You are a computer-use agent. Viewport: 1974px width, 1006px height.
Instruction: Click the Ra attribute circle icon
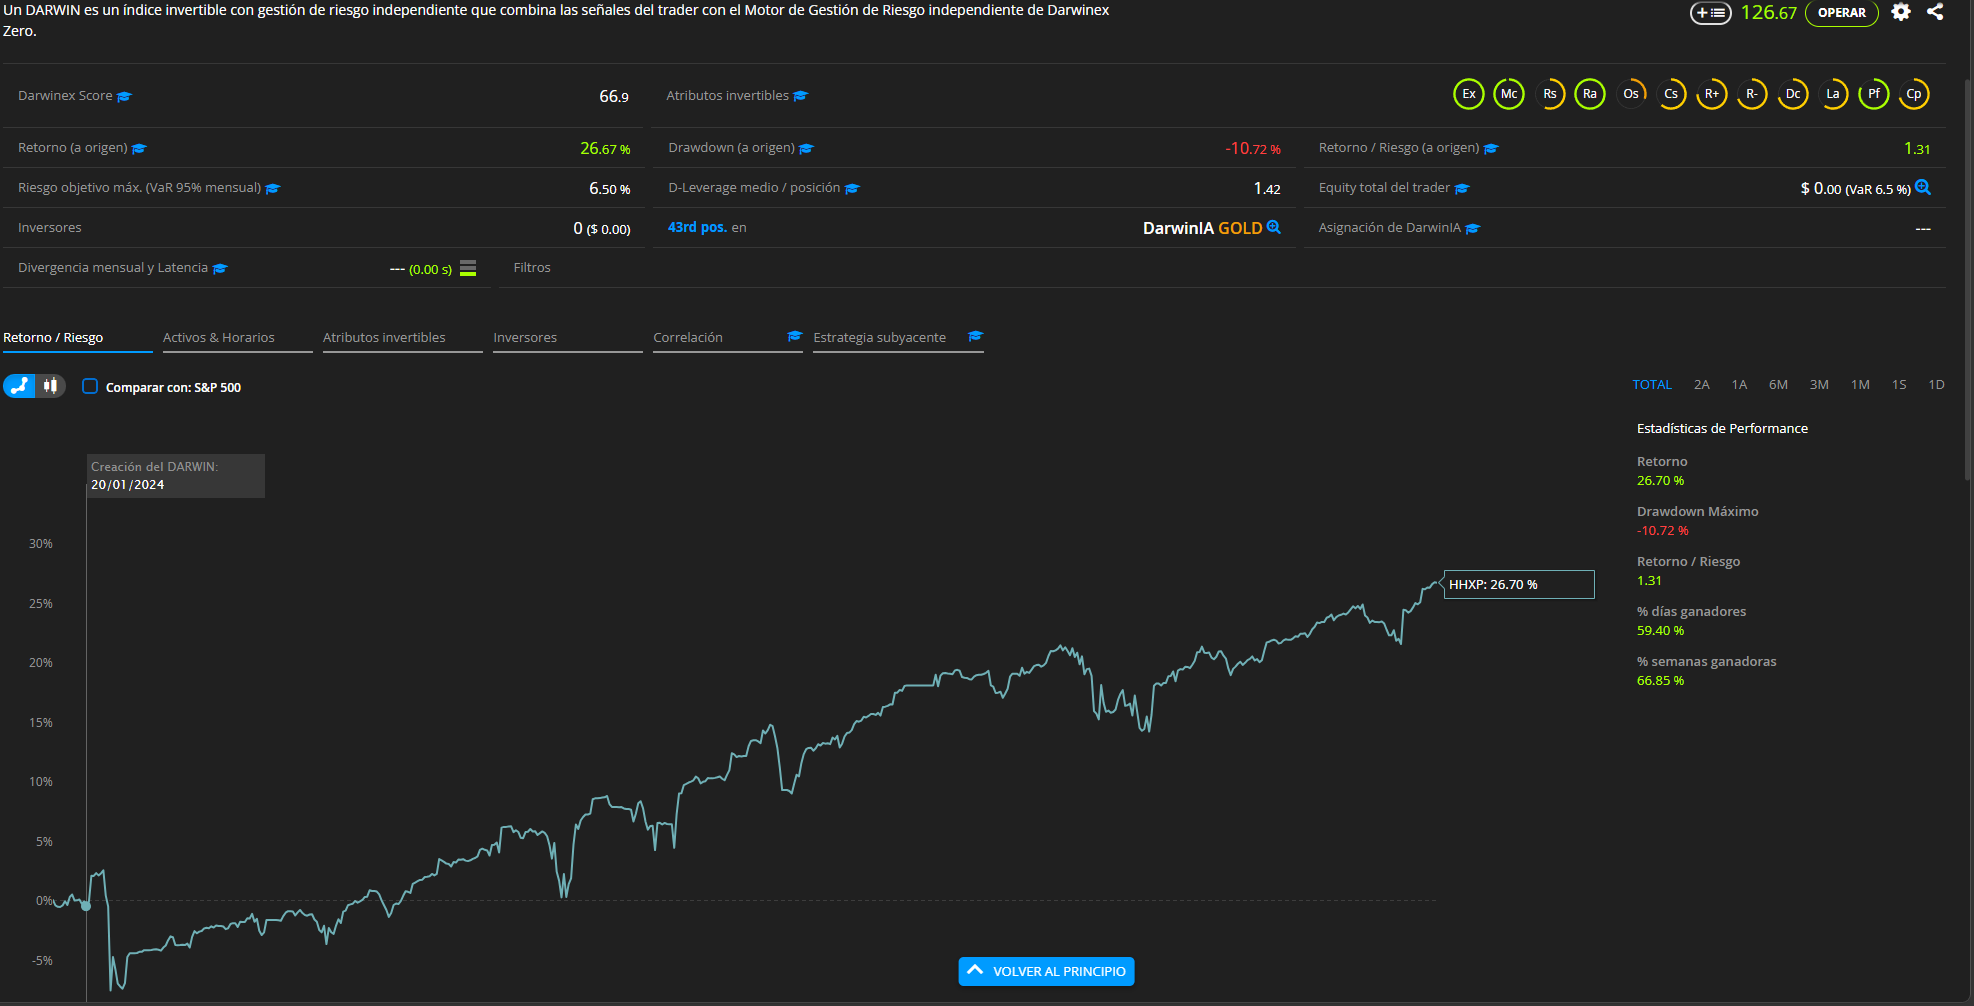(1589, 94)
